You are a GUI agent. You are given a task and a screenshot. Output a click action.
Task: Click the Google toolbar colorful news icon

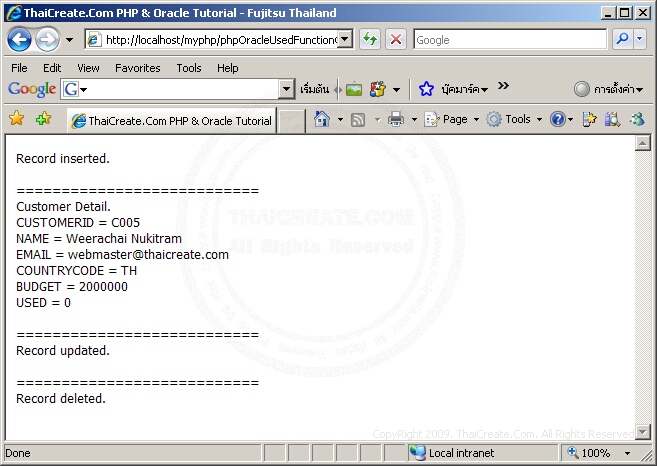[x=378, y=89]
